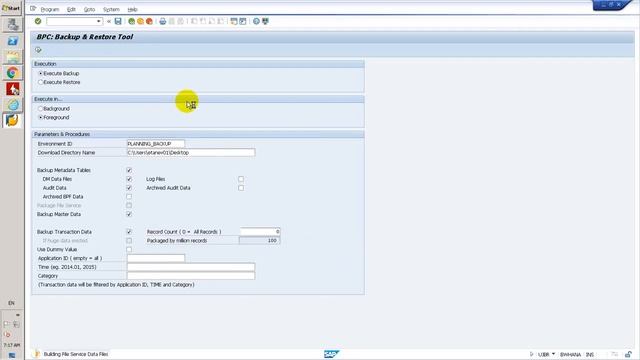Click the red application icon on taskbar

pyautogui.click(x=13, y=89)
